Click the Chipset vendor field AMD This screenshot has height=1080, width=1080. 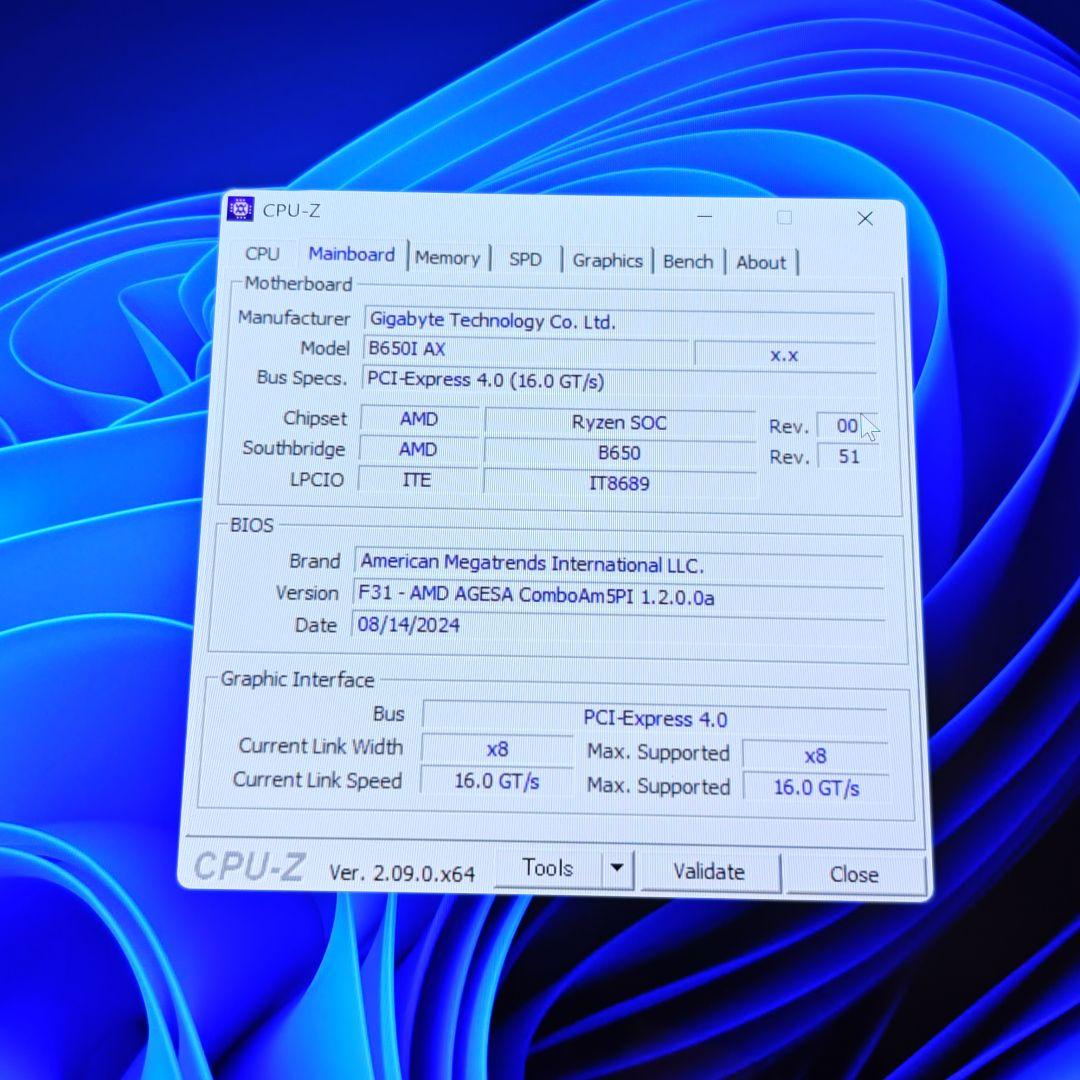tap(419, 419)
